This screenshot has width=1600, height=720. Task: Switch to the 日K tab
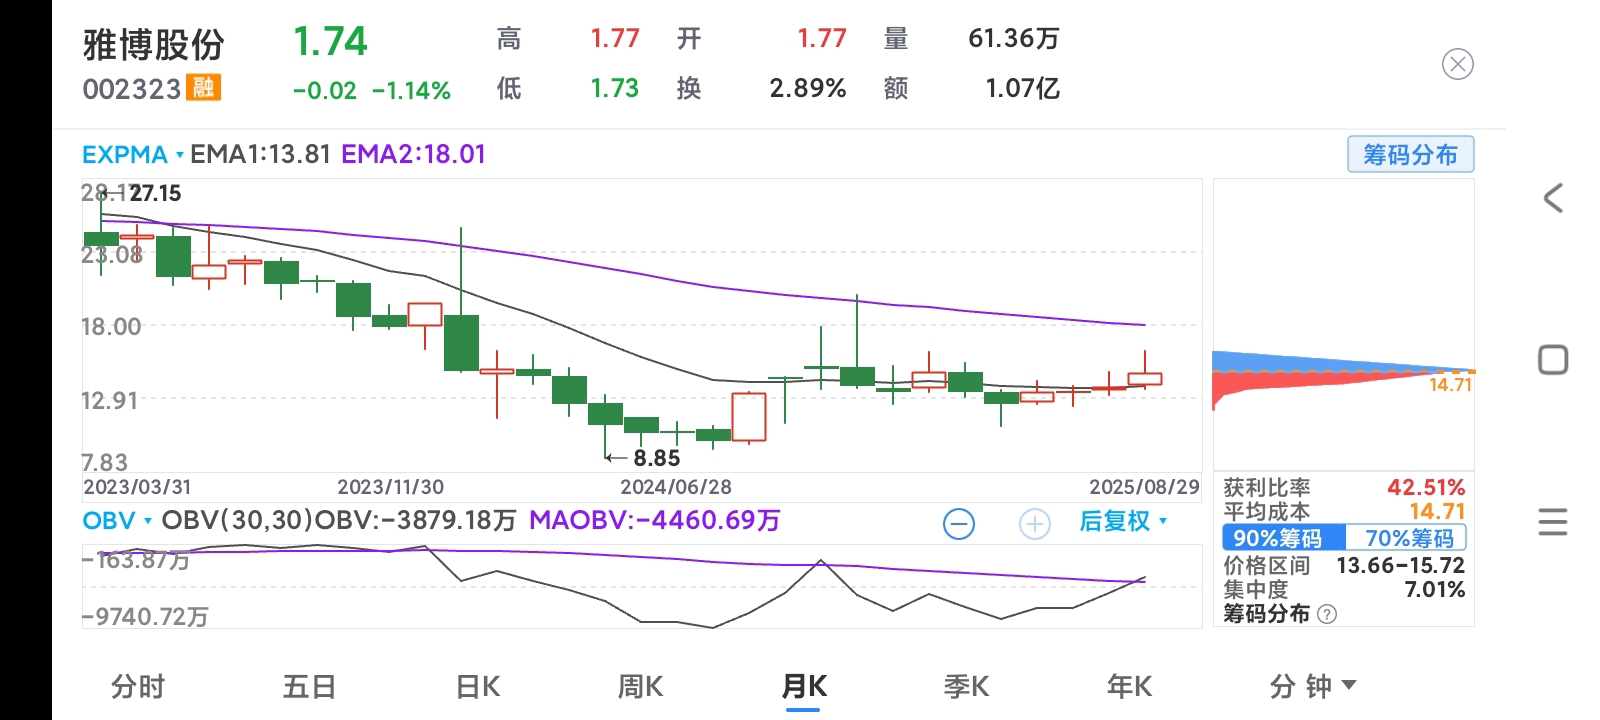pos(478,686)
